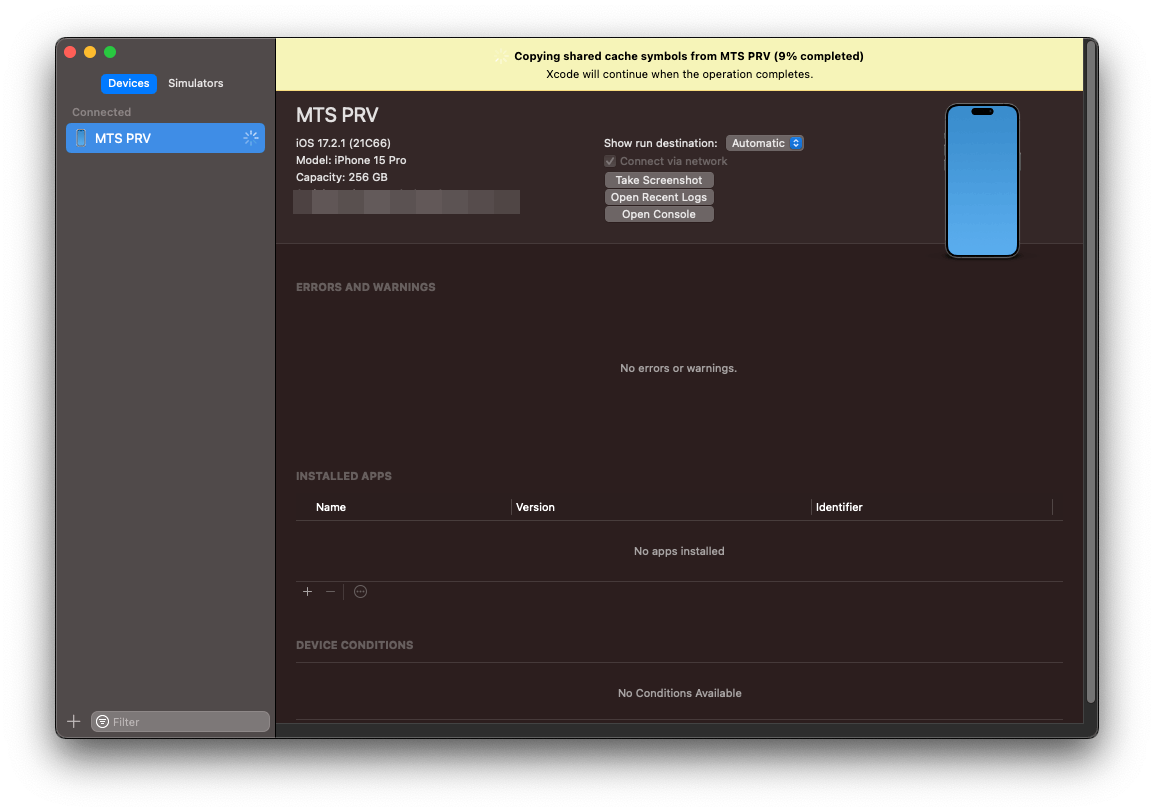Open the device console
Viewport: 1154px width, 812px height.
click(x=659, y=213)
